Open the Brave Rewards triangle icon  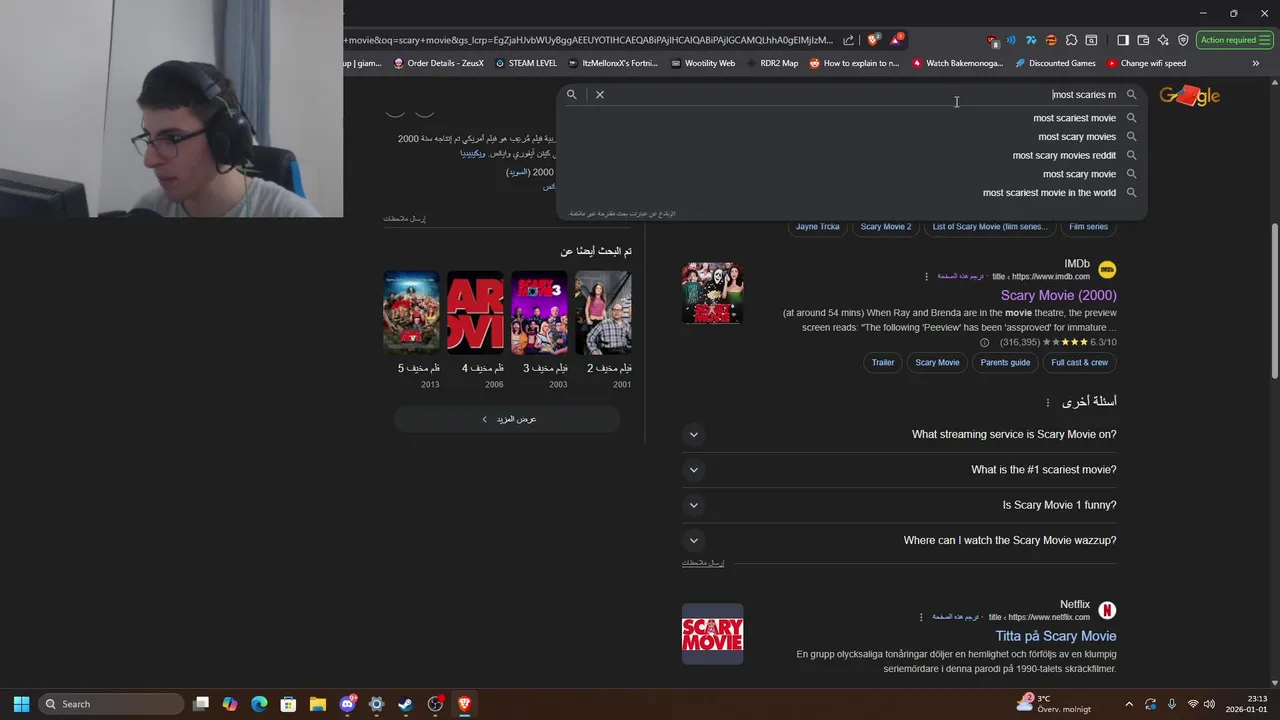tap(897, 40)
